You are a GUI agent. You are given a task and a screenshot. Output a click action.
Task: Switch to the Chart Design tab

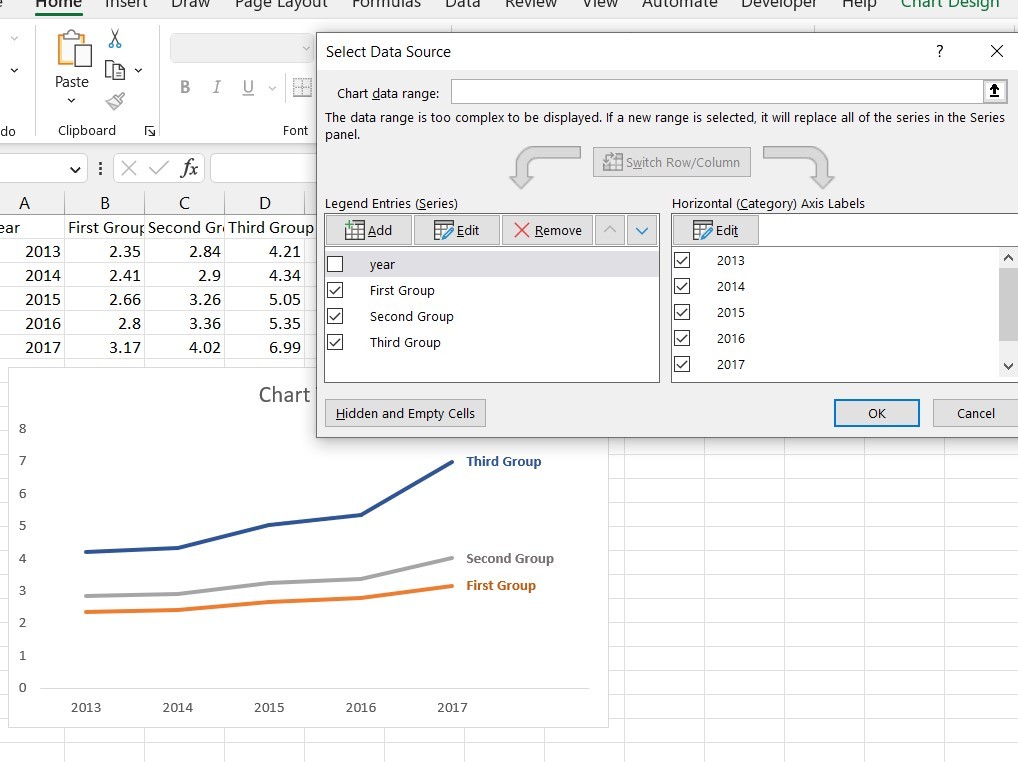(949, 4)
